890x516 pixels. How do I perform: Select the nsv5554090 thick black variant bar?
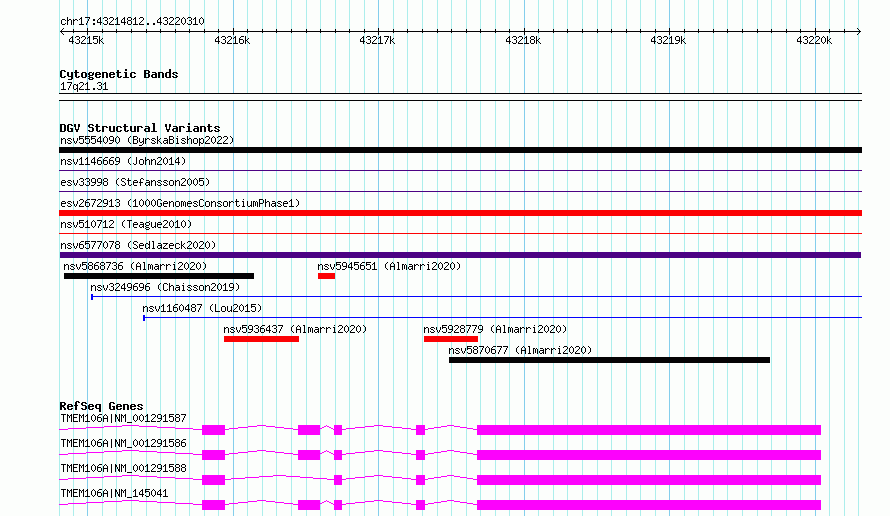[460, 150]
